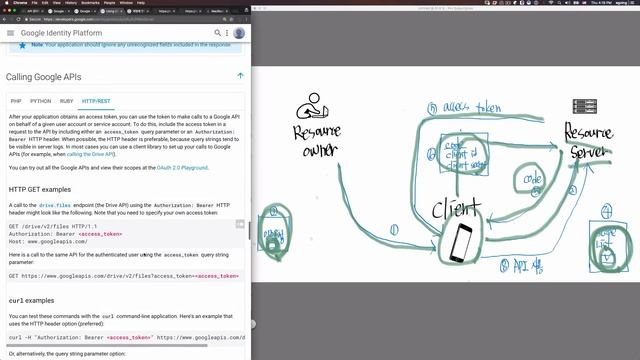This screenshot has height=360, width=640.
Task: Click the Chrome back arrow
Action: [4, 19]
